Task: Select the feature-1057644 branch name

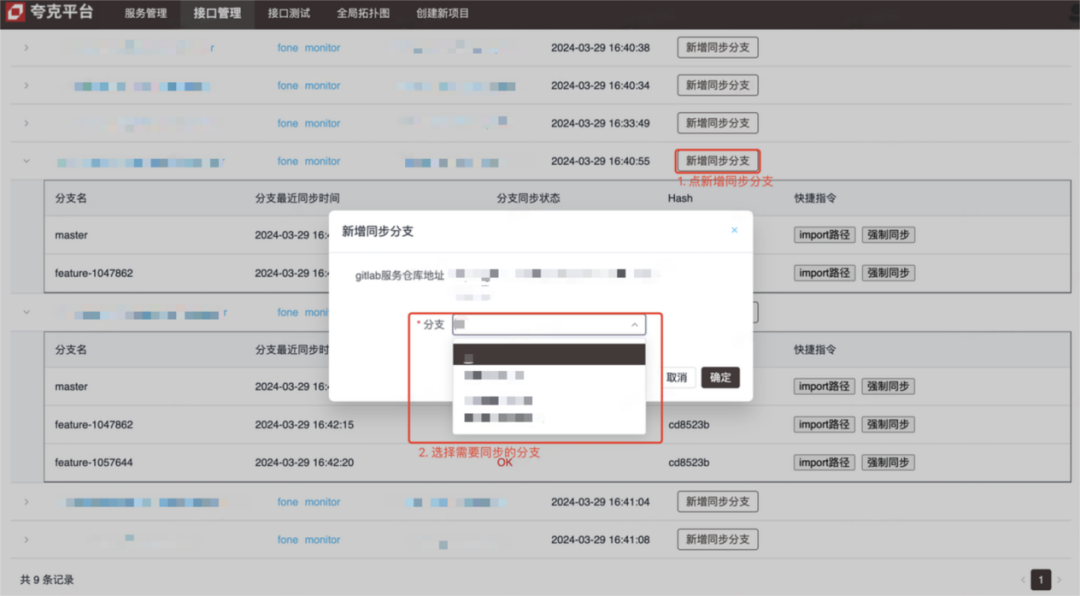Action: pyautogui.click(x=94, y=462)
